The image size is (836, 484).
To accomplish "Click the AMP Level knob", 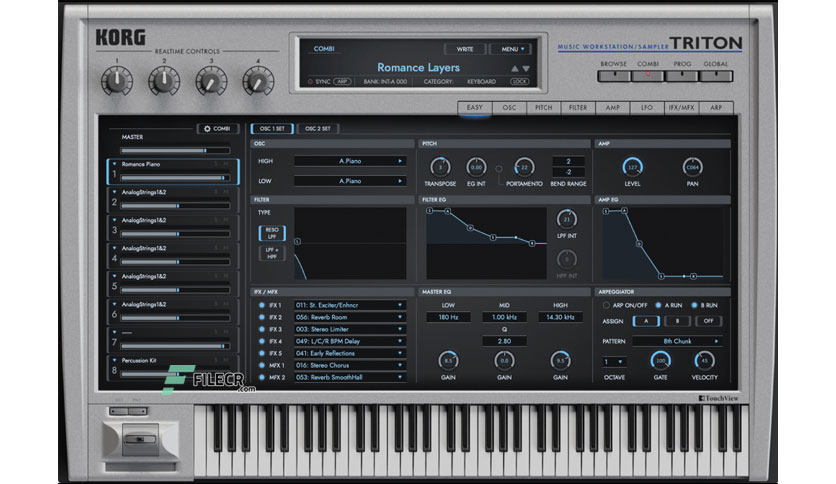I will pos(632,167).
